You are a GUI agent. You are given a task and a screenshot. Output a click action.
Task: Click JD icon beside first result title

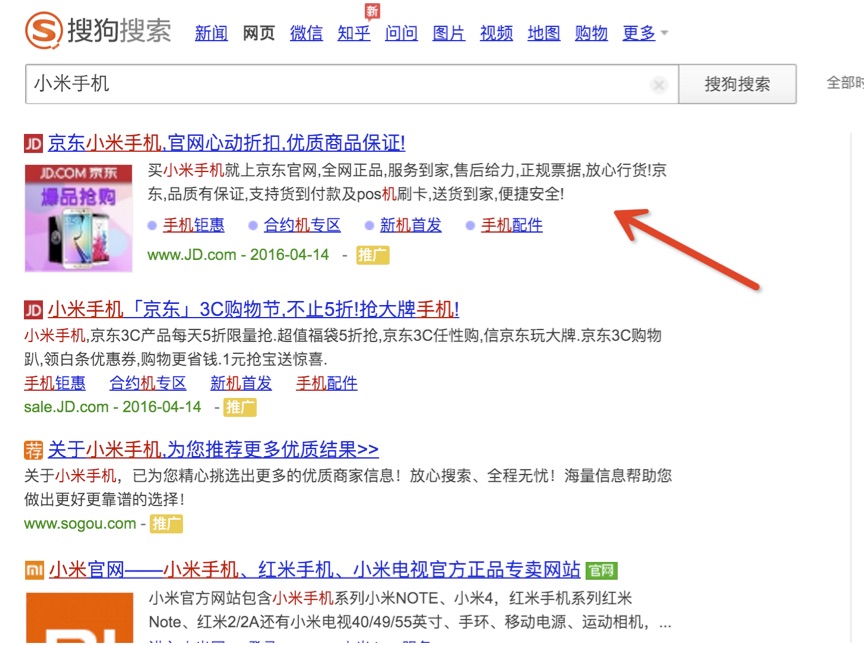coord(33,143)
